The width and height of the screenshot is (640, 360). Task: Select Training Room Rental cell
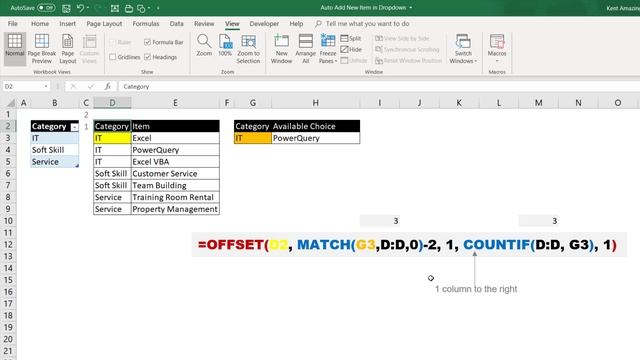[x=175, y=197]
